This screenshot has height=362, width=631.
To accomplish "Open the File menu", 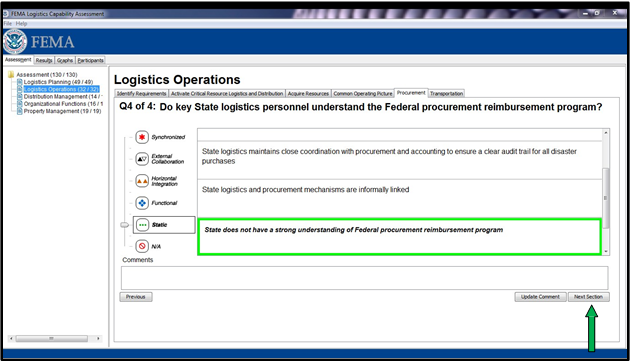I will click(8, 23).
